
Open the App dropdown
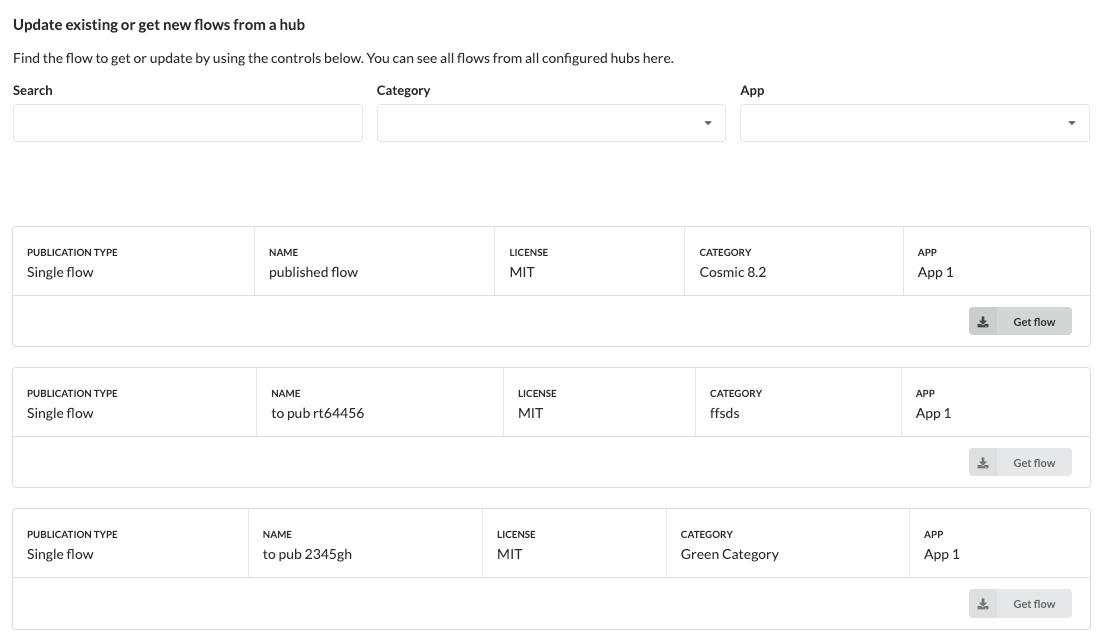point(915,123)
